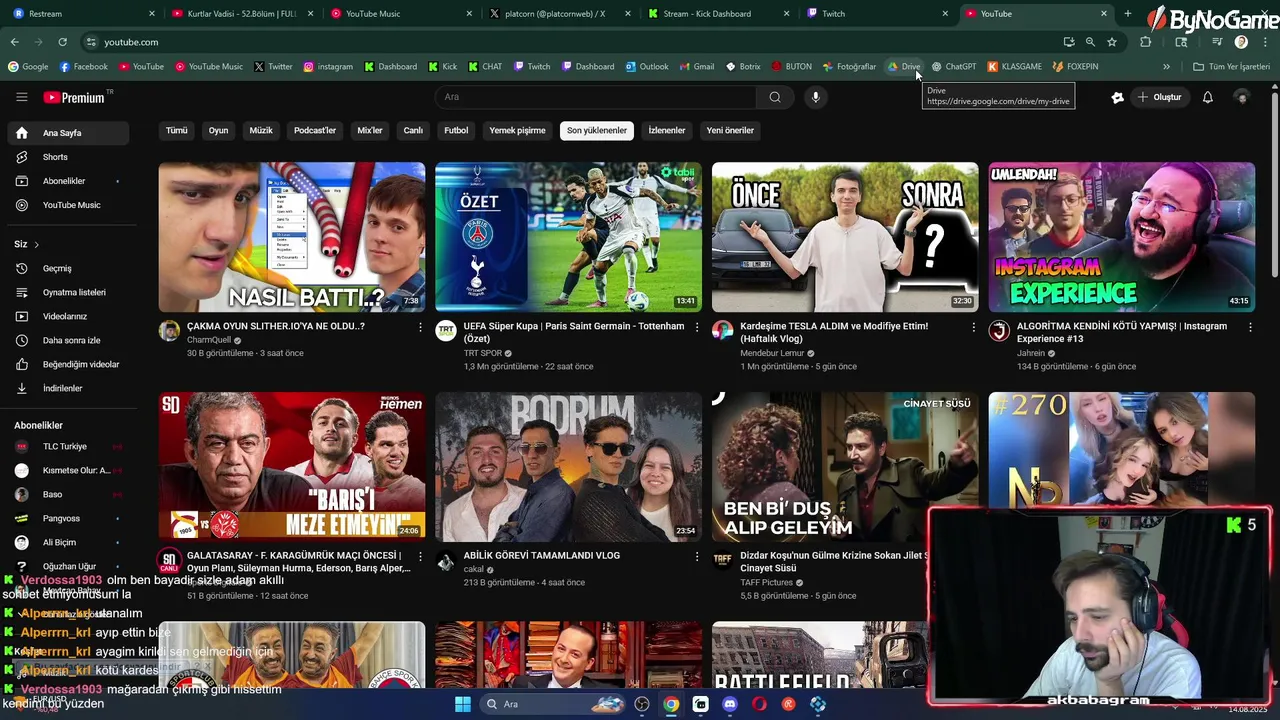
Task: Open options for ABİLİK GÖREVİ TAMAMLANDI video
Action: (697, 556)
